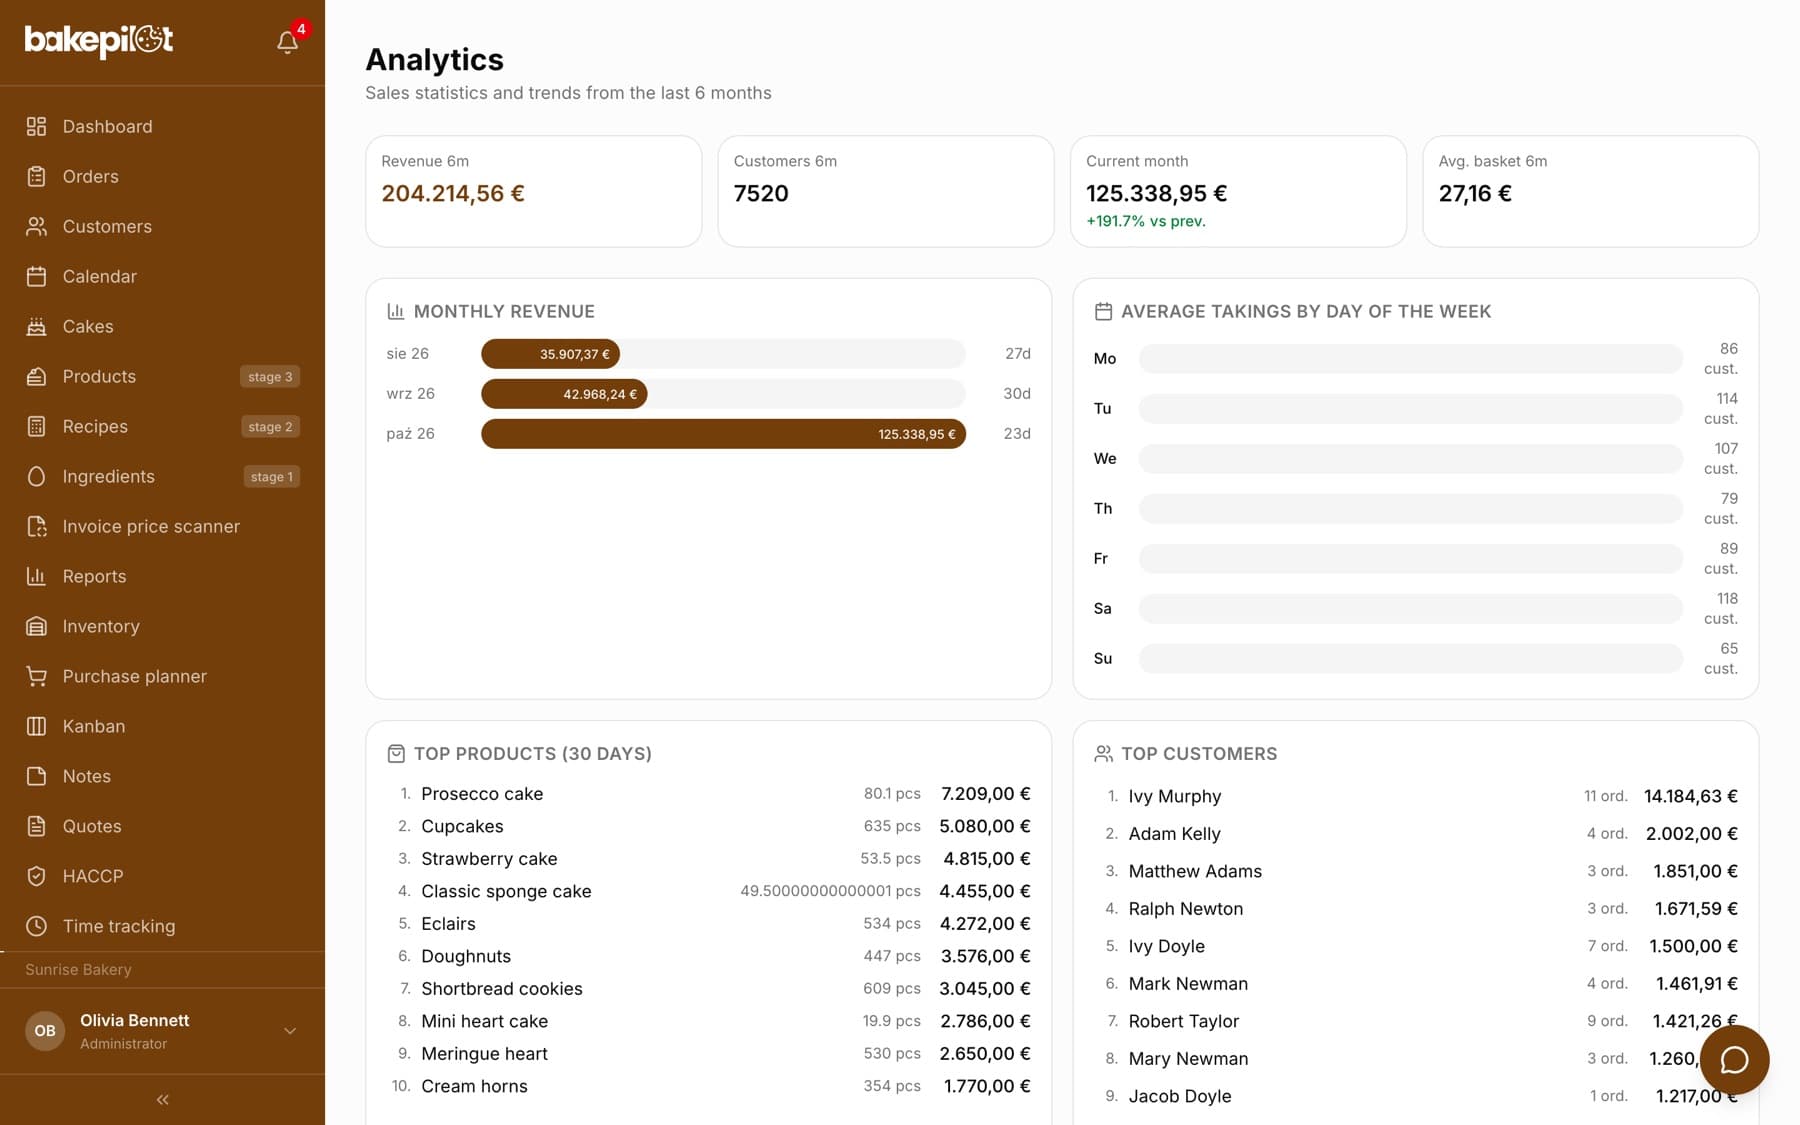Click the HACCP shield icon
The width and height of the screenshot is (1800, 1125).
pos(37,876)
